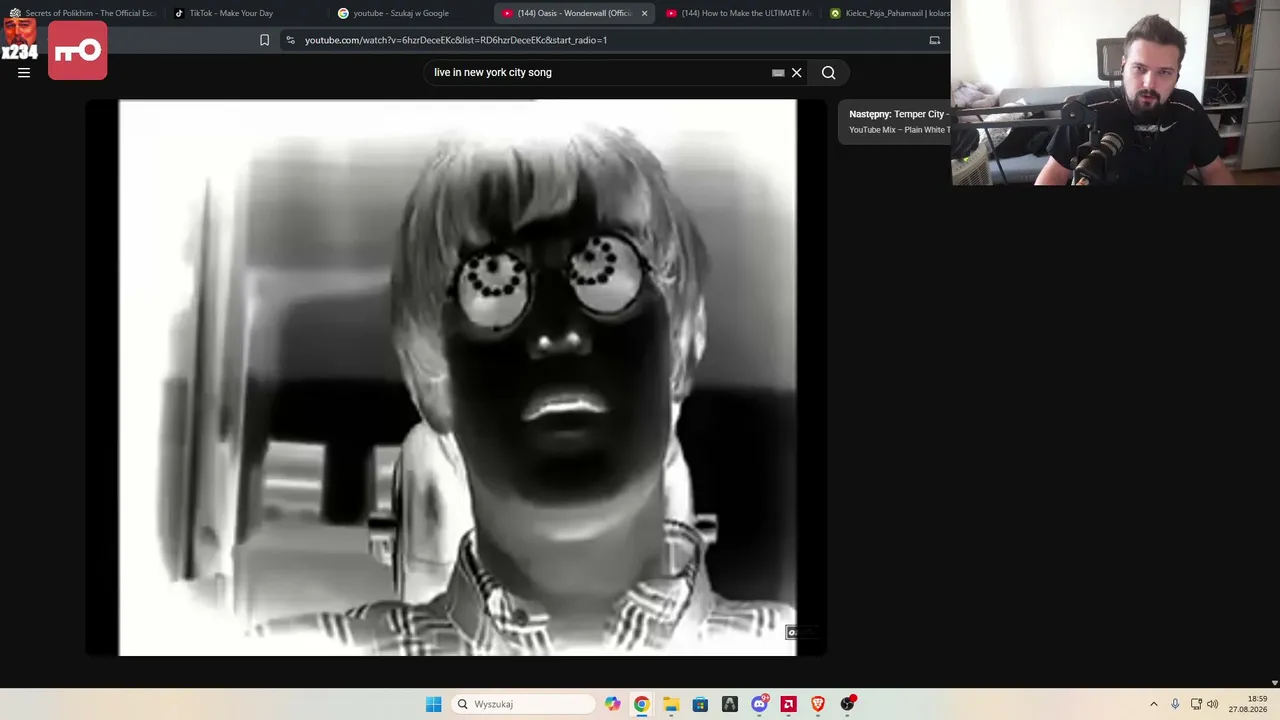Open File Explorer from the taskbar
Viewport: 1280px width, 720px height.
click(x=671, y=704)
